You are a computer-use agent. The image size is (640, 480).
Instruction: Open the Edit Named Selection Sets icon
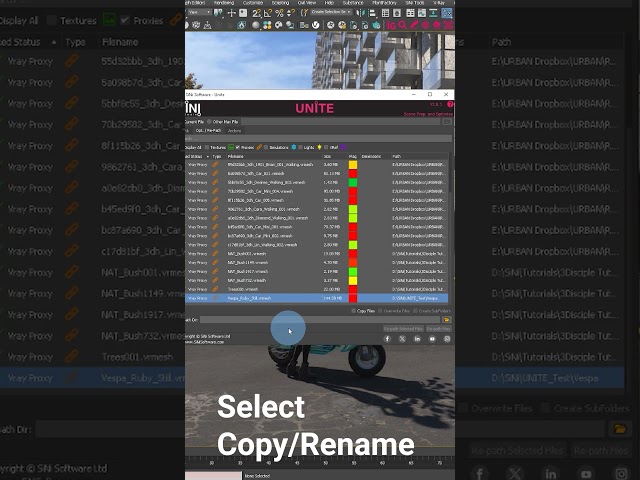pyautogui.click(x=305, y=13)
